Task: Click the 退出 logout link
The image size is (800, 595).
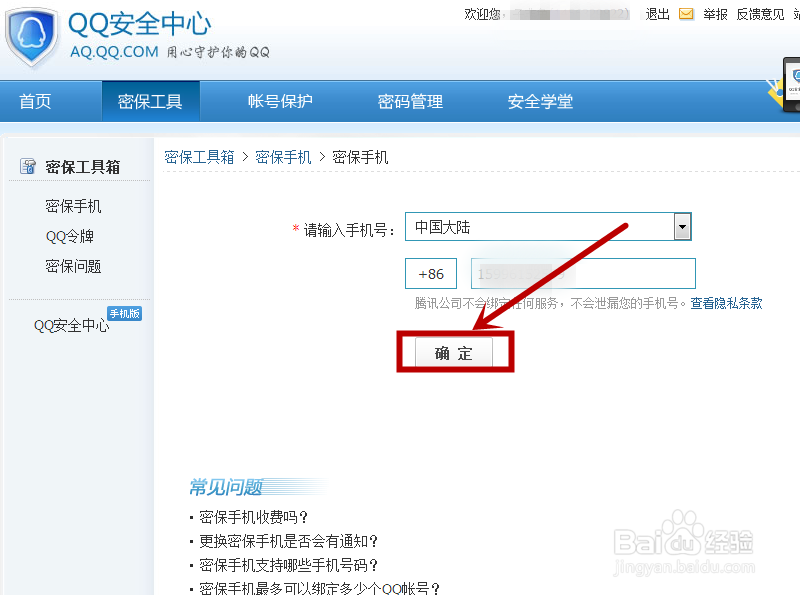Action: (x=657, y=14)
